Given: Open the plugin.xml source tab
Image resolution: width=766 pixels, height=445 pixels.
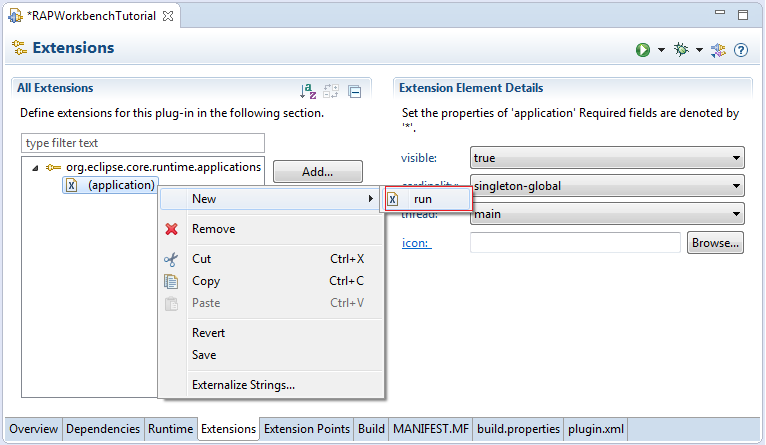Looking at the screenshot, I should (x=596, y=429).
